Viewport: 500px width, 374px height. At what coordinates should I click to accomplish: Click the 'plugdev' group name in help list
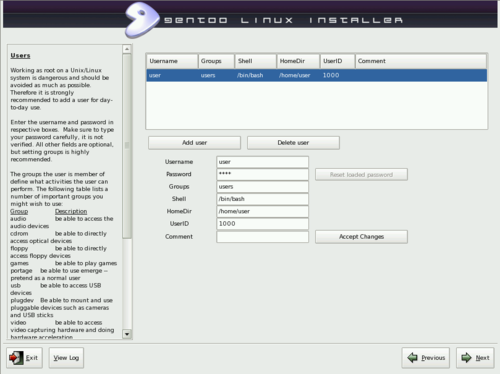click(22, 301)
